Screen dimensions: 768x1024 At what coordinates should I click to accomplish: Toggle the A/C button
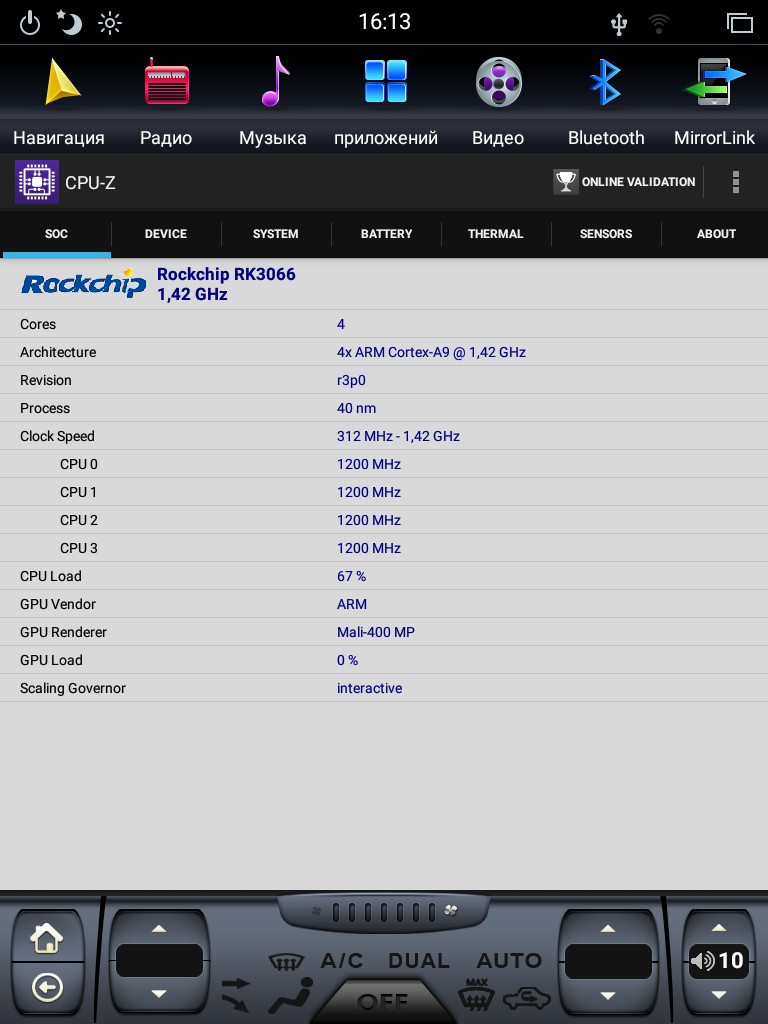coord(342,961)
